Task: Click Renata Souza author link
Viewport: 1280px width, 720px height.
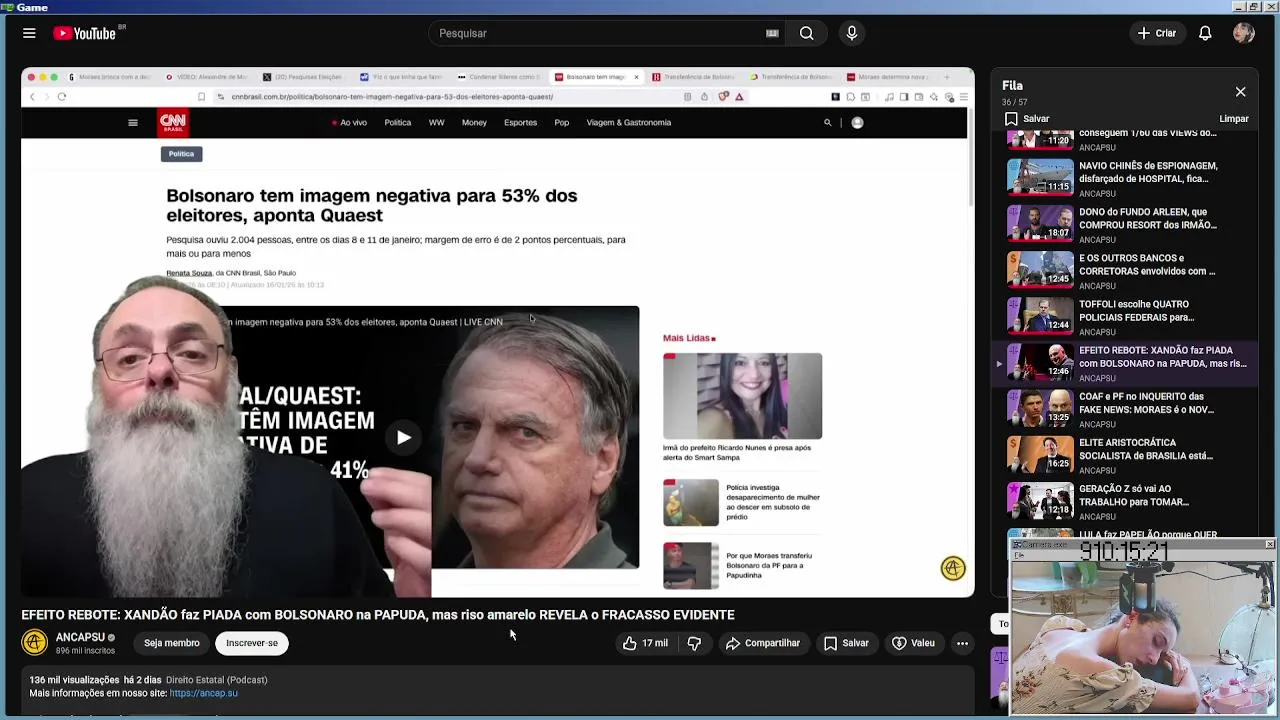Action: pos(189,273)
